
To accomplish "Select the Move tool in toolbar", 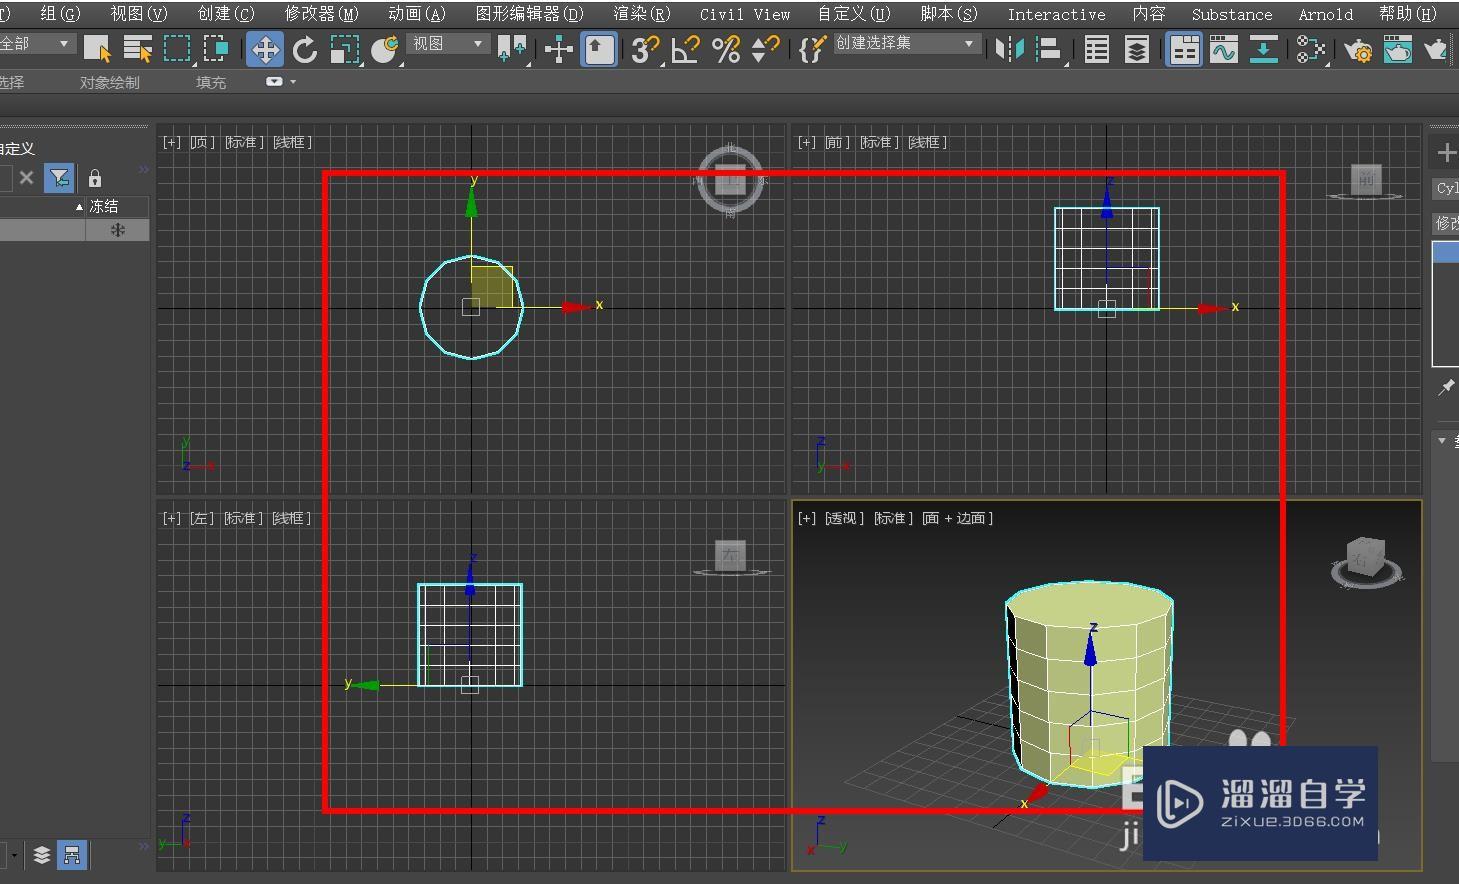I will tap(265, 49).
